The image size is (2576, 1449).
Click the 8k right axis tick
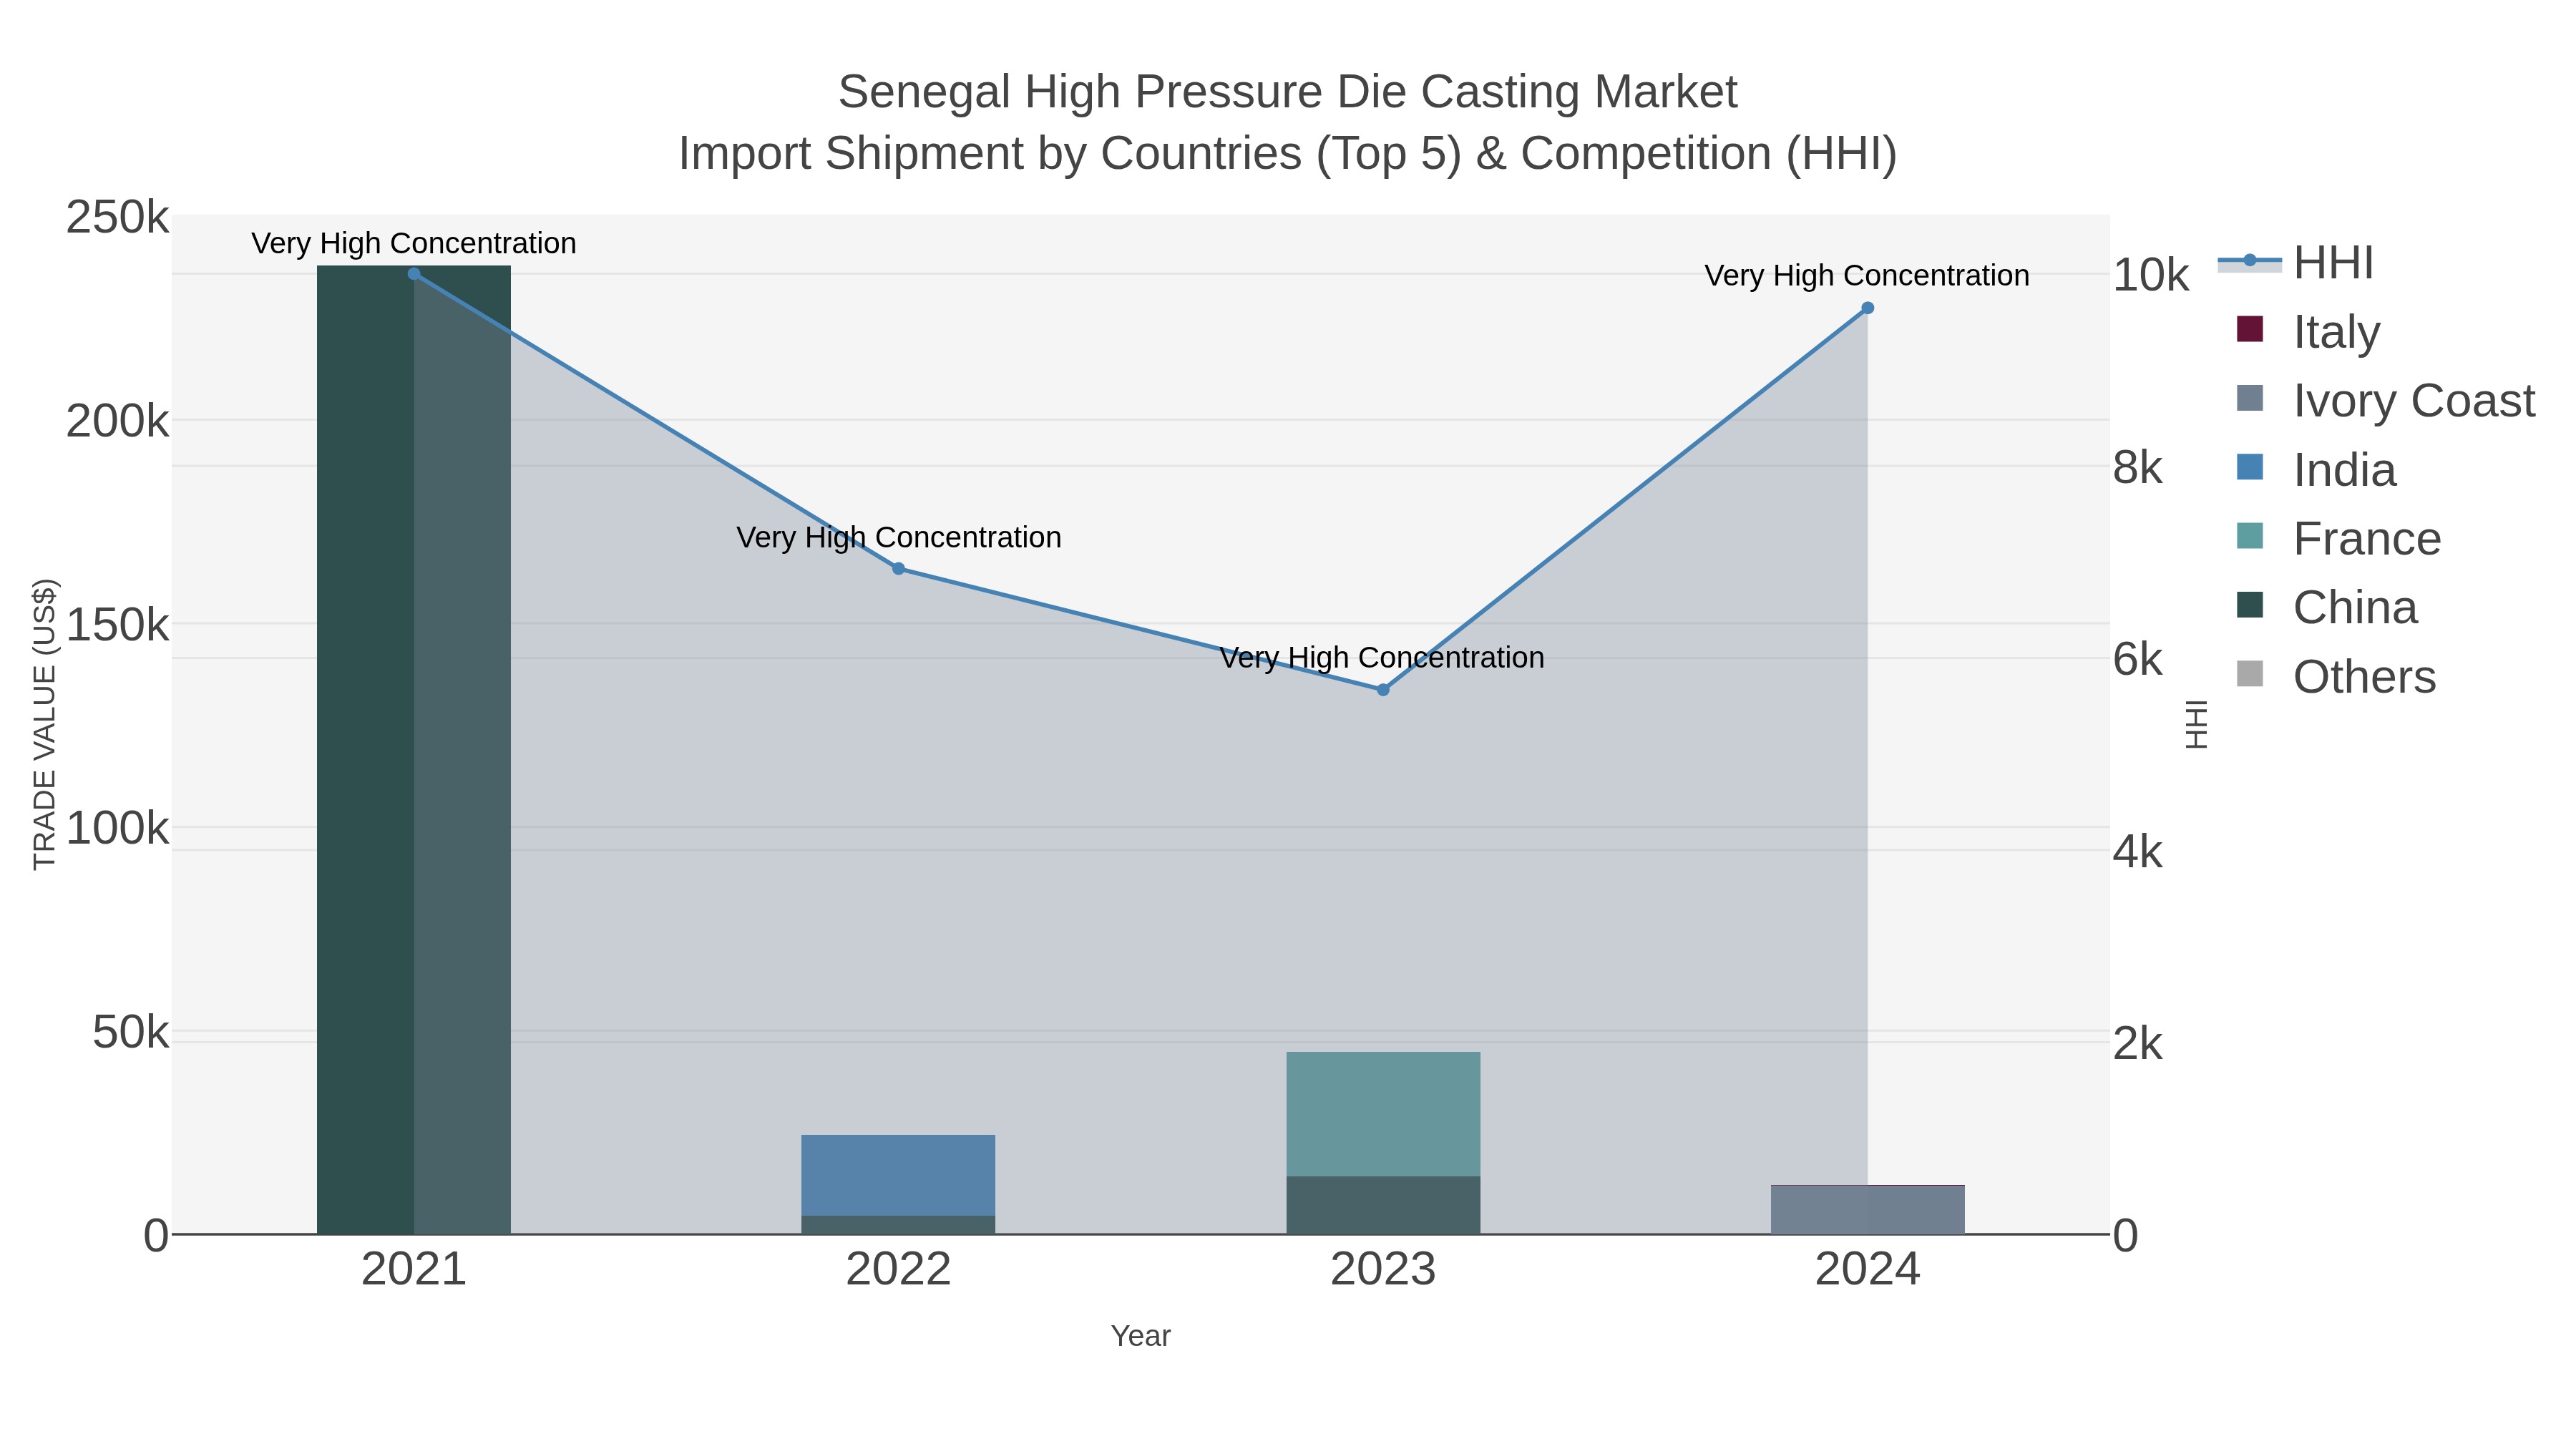coord(2137,467)
